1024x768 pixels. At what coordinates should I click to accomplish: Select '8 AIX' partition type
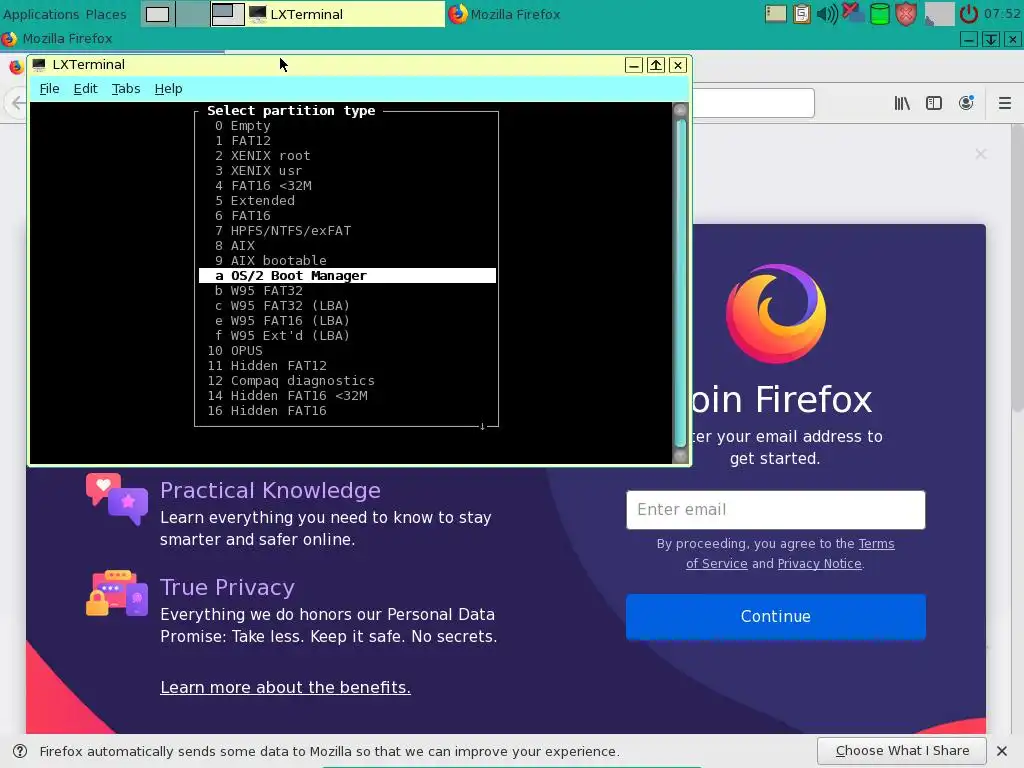click(347, 246)
